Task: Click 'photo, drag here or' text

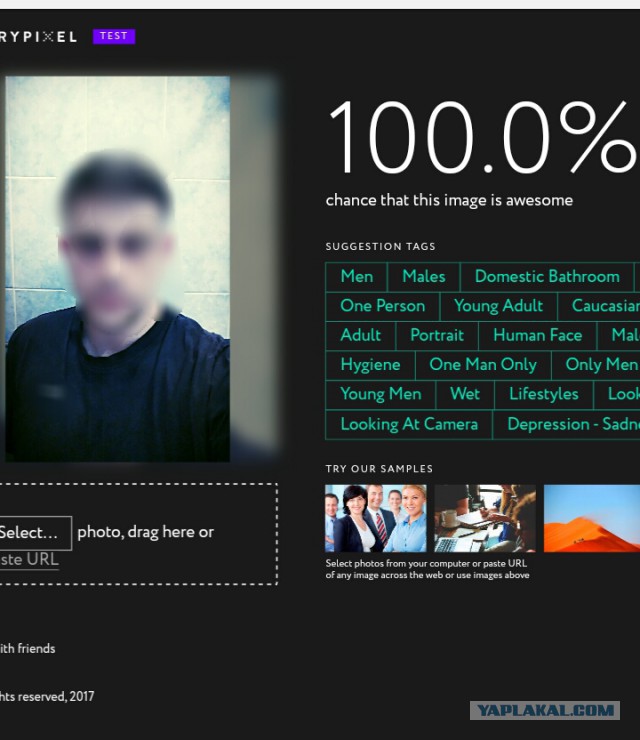Action: (x=145, y=532)
